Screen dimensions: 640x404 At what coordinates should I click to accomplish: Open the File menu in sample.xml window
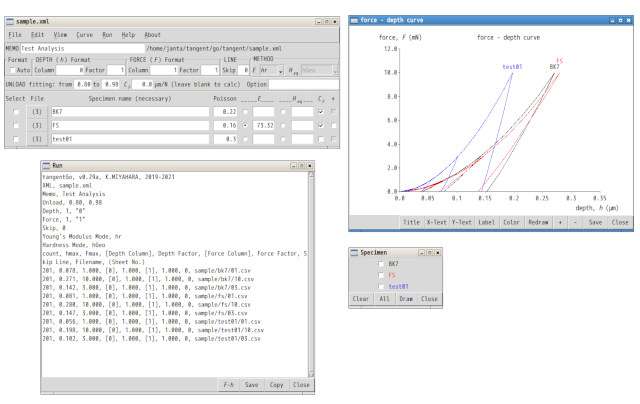click(15, 35)
